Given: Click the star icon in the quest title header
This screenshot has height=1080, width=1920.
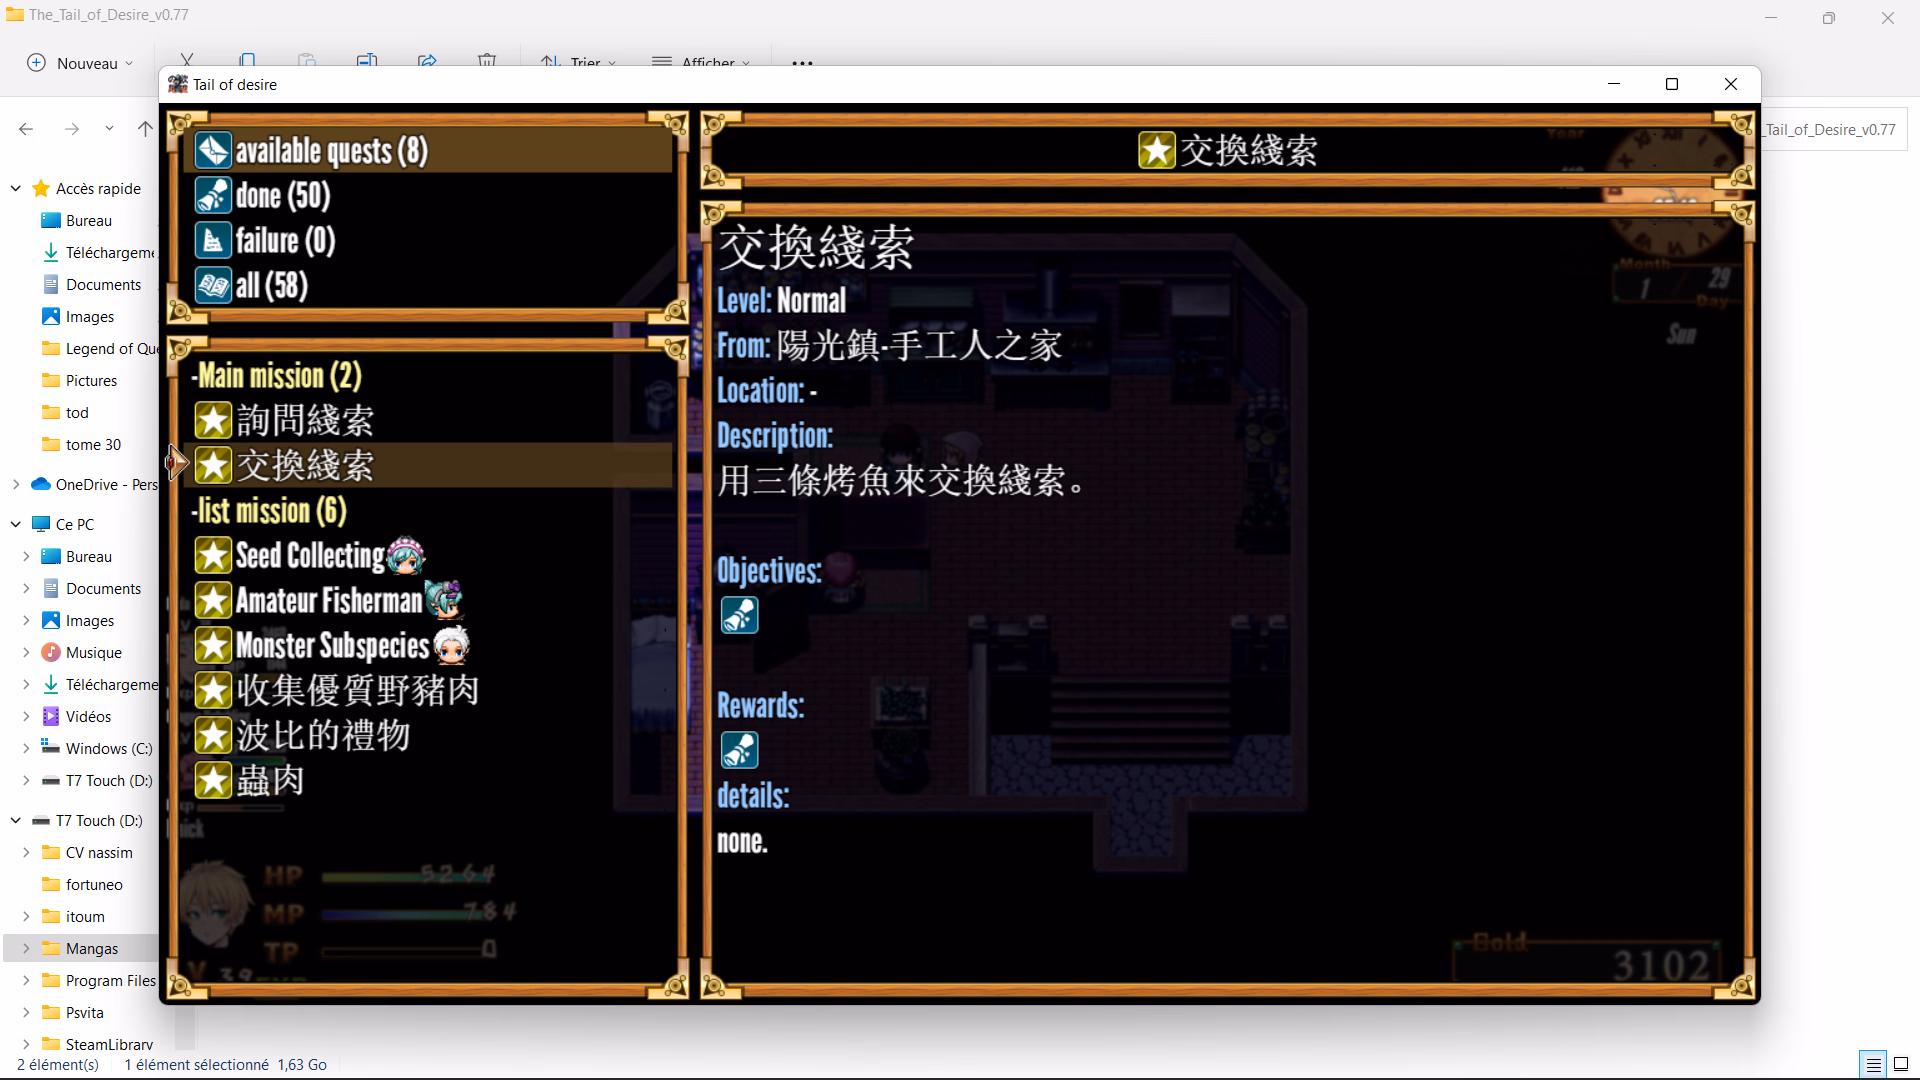Looking at the screenshot, I should coord(1157,151).
